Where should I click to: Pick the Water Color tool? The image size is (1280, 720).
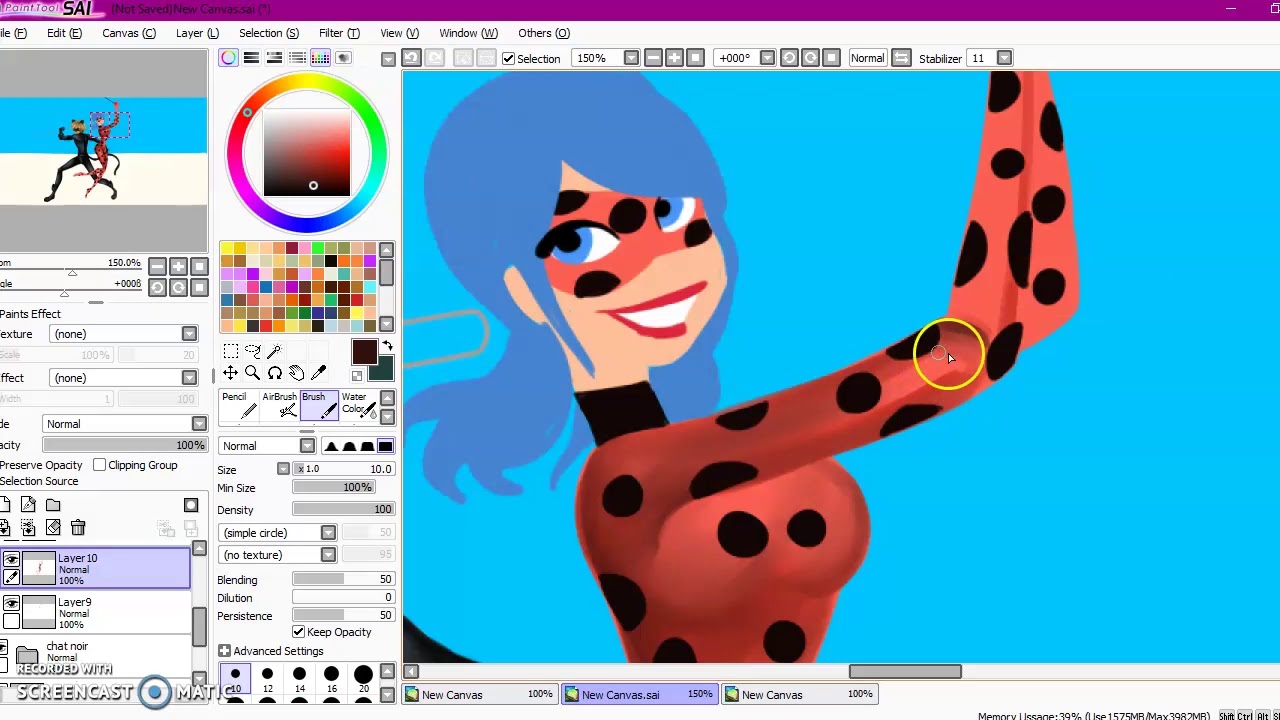(357, 405)
